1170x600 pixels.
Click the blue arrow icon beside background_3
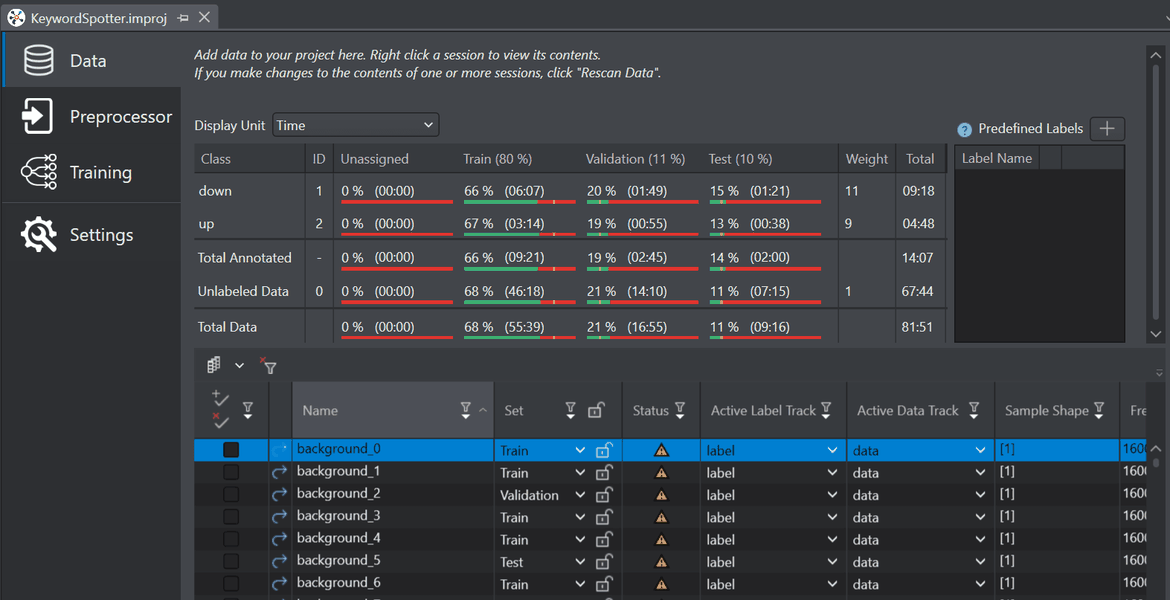(280, 517)
